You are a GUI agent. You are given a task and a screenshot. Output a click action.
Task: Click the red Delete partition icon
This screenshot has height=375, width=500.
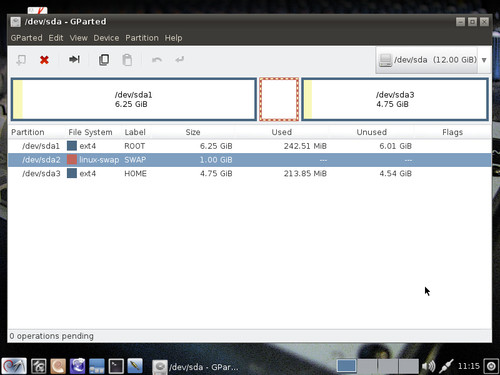(44, 60)
